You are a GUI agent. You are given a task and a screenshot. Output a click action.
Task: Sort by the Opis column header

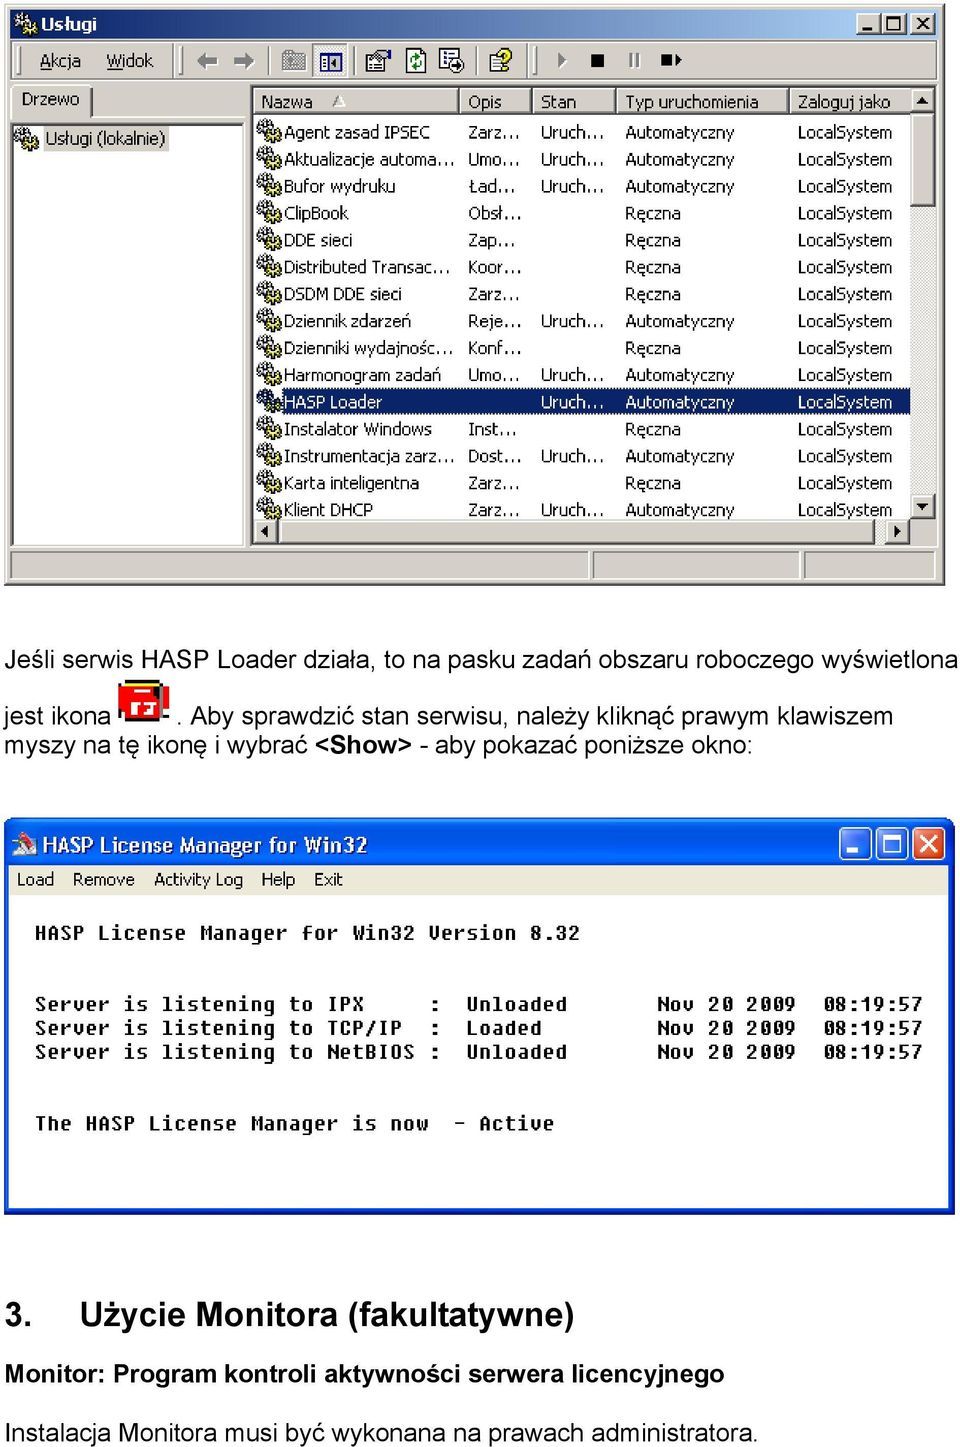[x=495, y=101]
